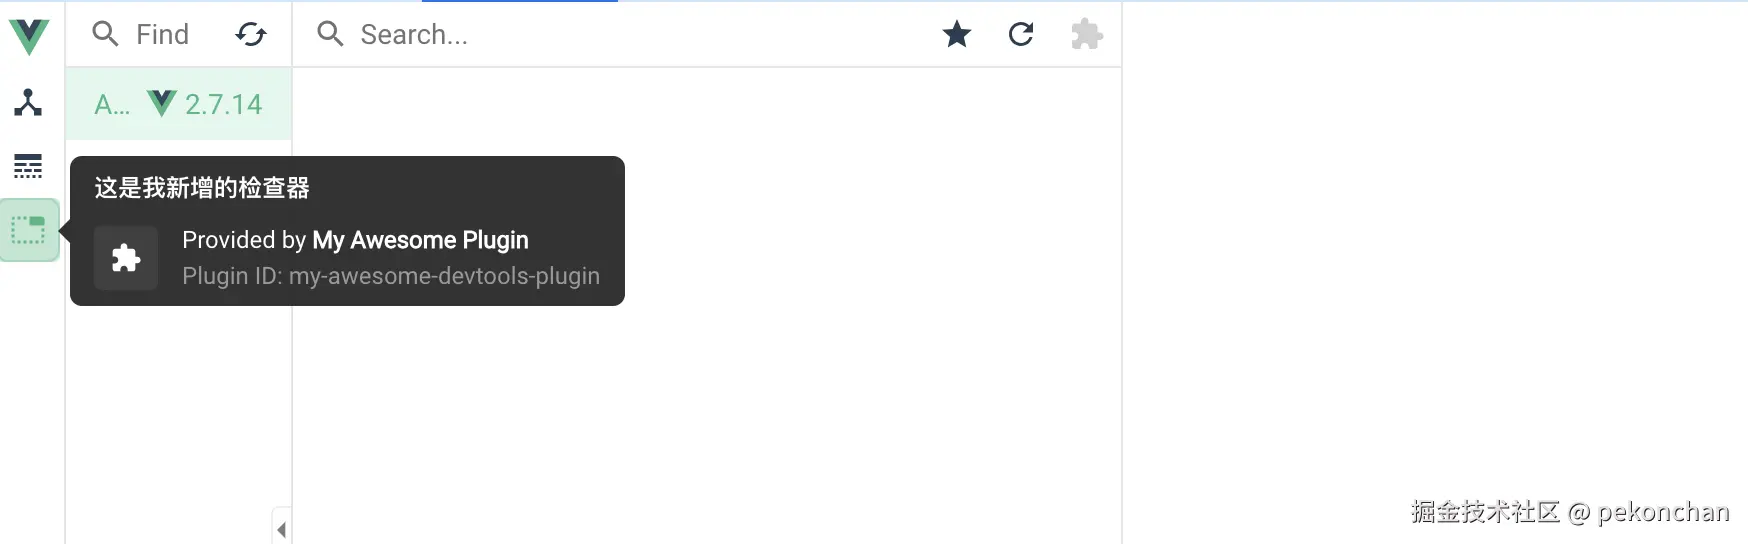1748x544 pixels.
Task: Collapse the app list with the left arrow
Action: point(282,529)
